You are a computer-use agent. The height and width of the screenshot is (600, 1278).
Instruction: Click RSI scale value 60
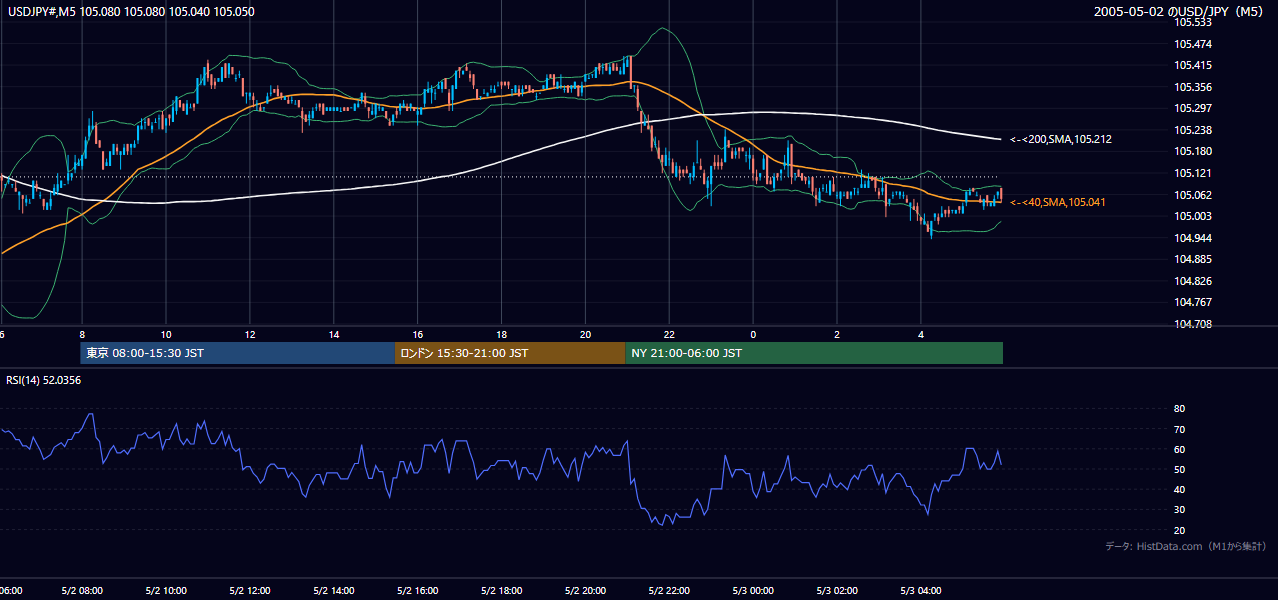[x=1180, y=449]
